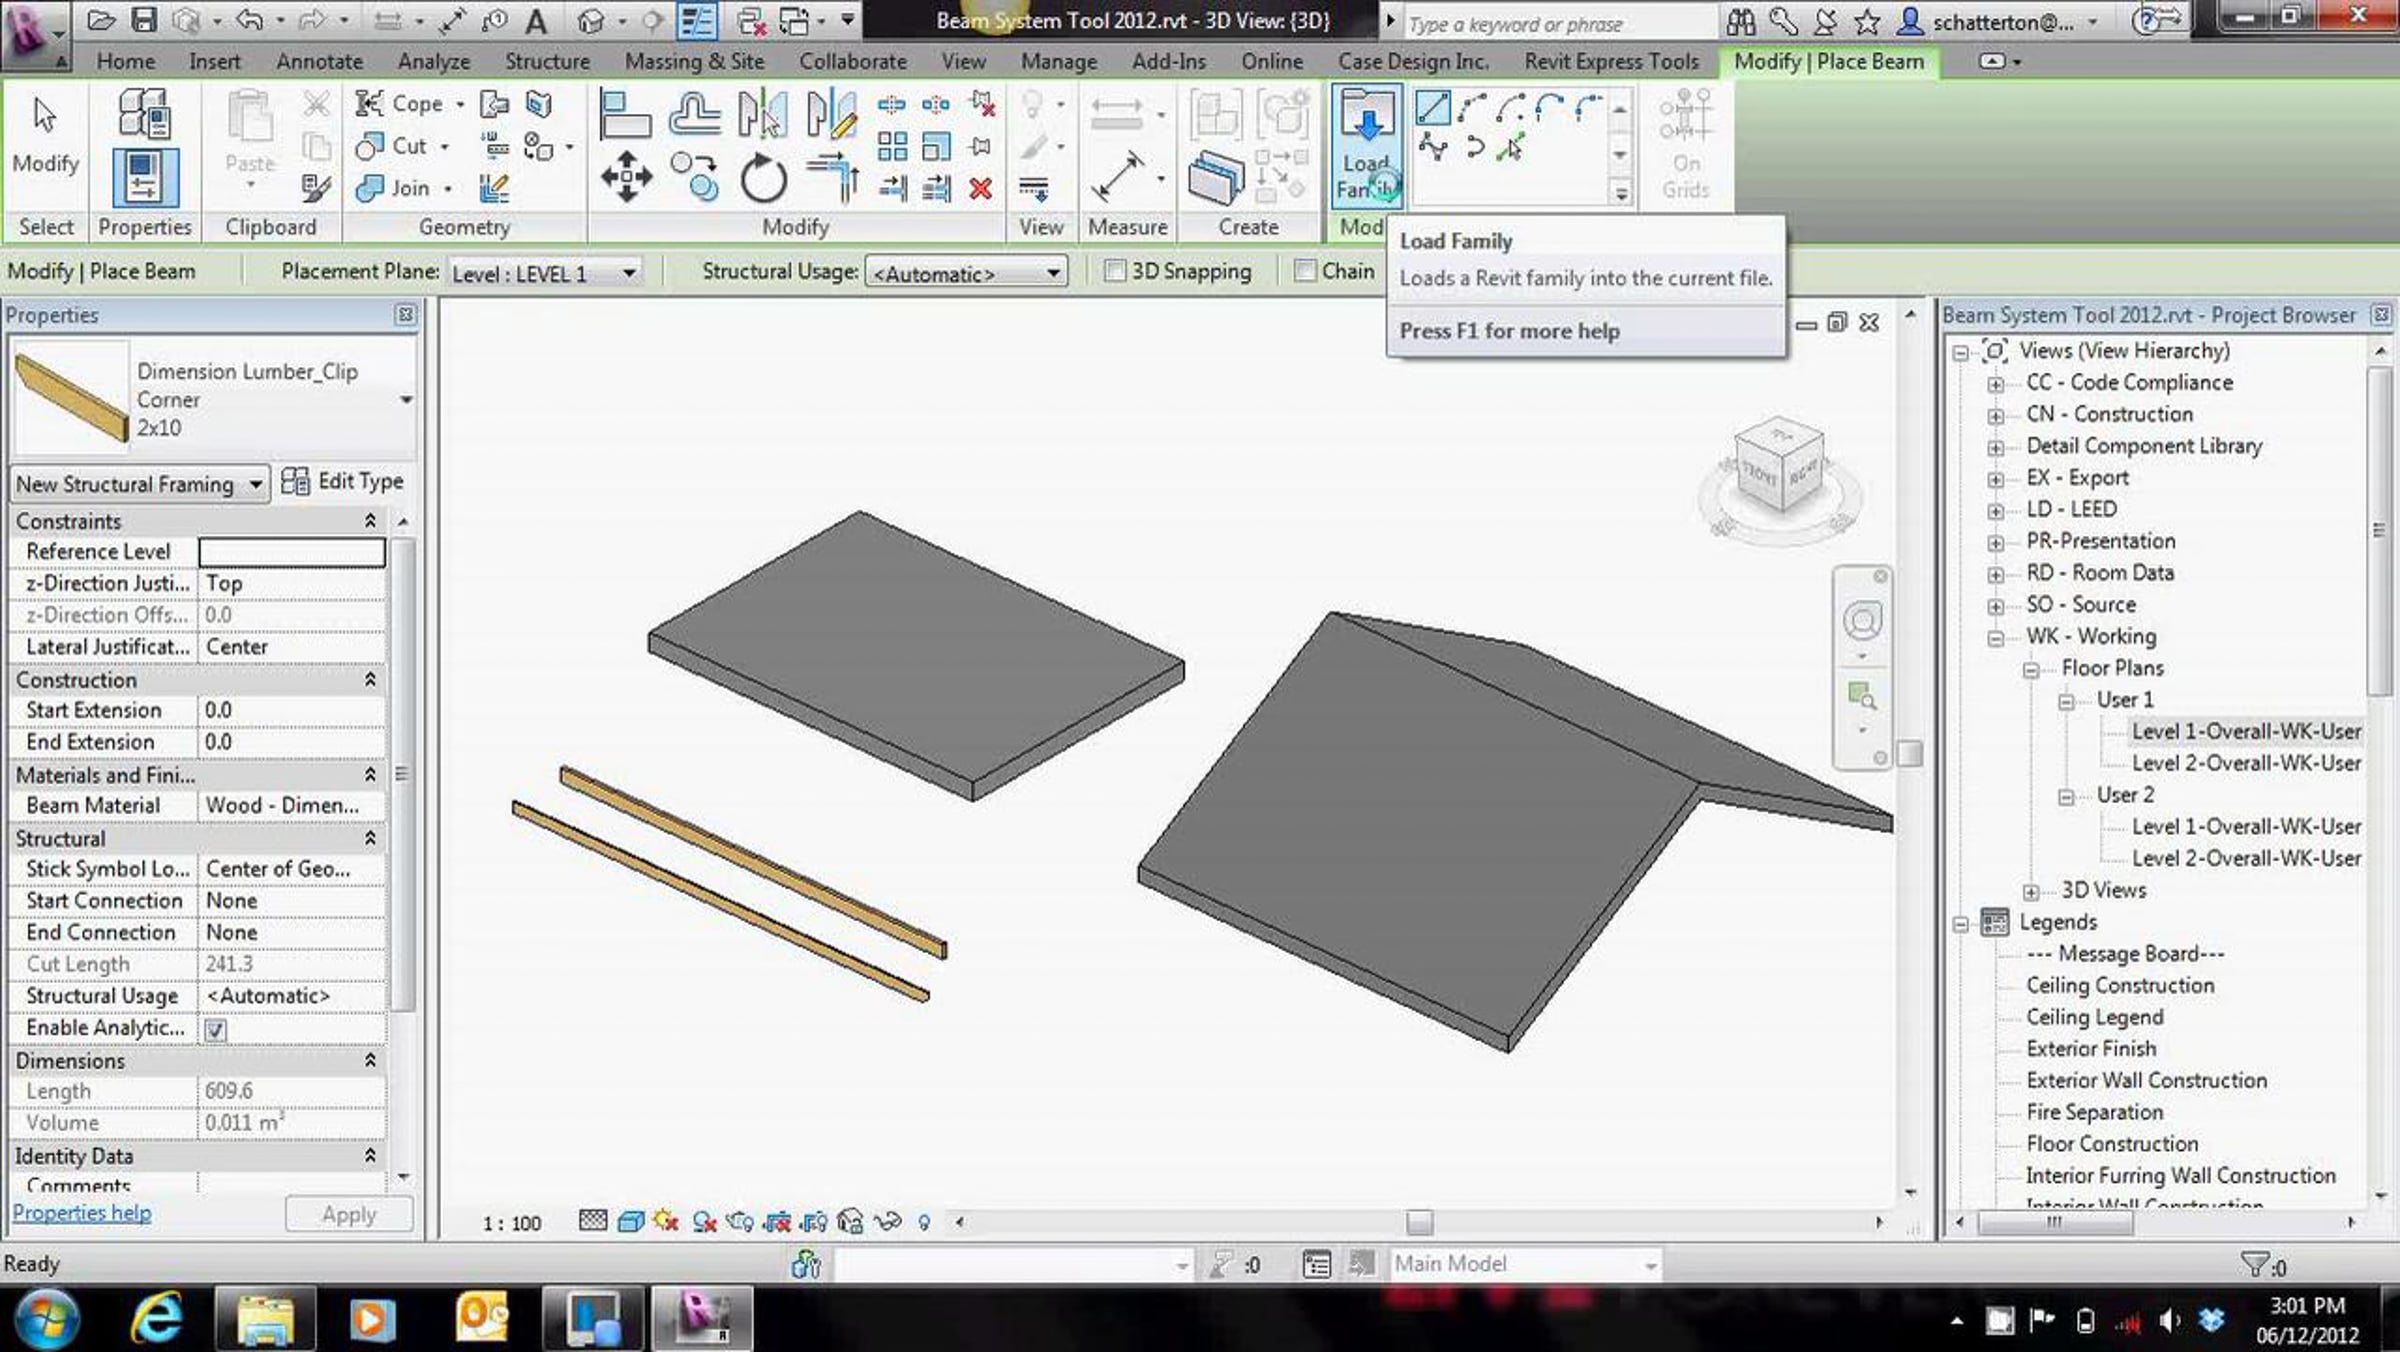
Task: Expand the CC - Code Compliance node
Action: 1996,384
